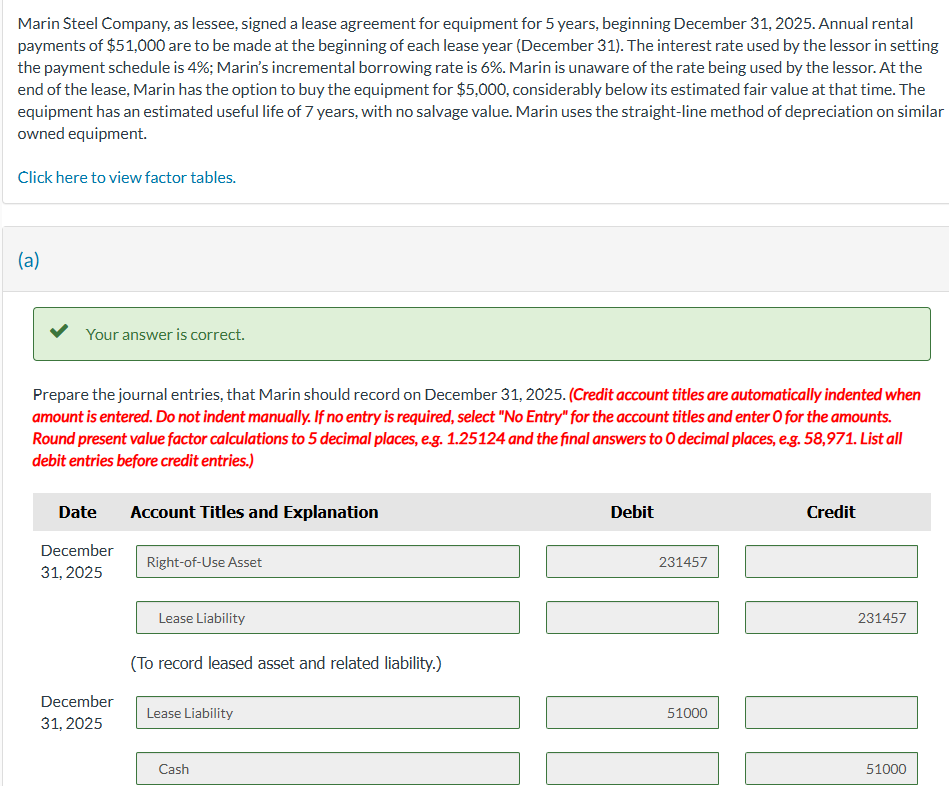This screenshot has height=786, width=949.
Task: Click the (a) section heading
Action: pos(28,260)
